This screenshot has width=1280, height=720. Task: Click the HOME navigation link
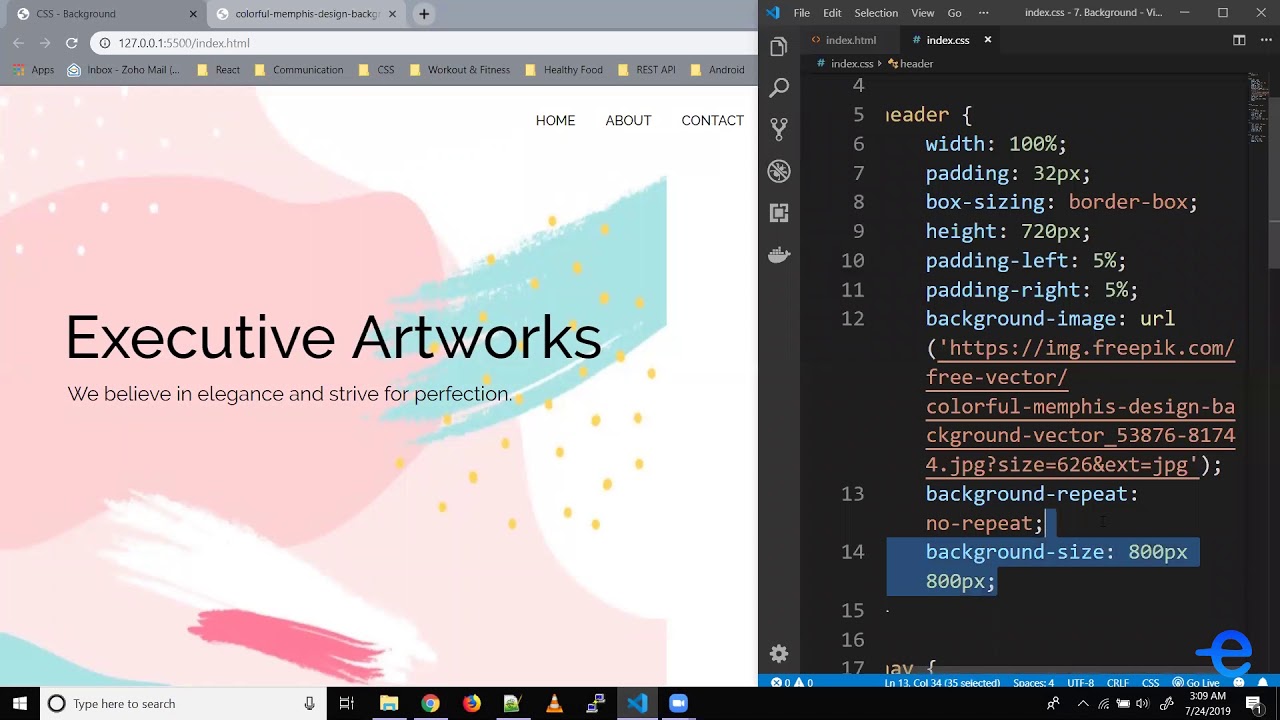click(x=555, y=121)
